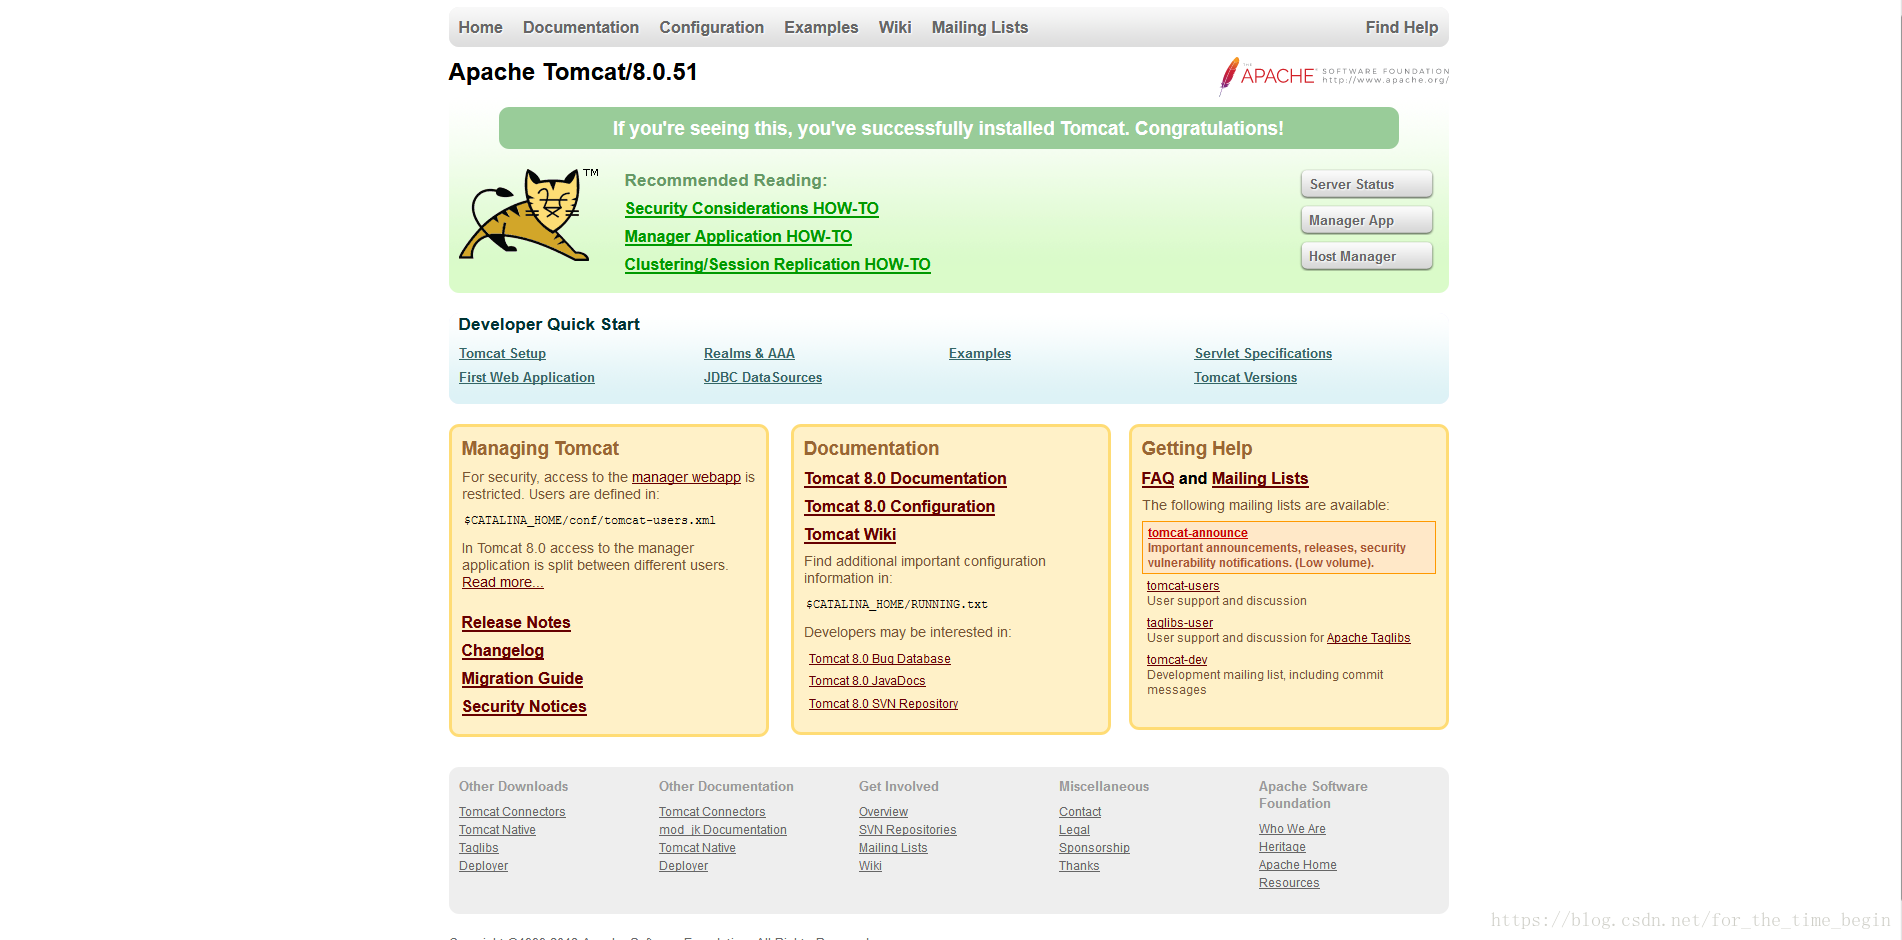The height and width of the screenshot is (940, 1902).
Task: Open Find Help in the top bar
Action: click(x=1401, y=27)
